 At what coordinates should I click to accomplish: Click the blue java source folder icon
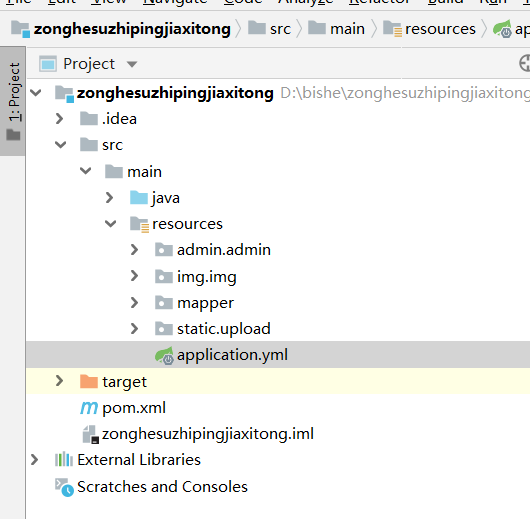[x=139, y=197]
